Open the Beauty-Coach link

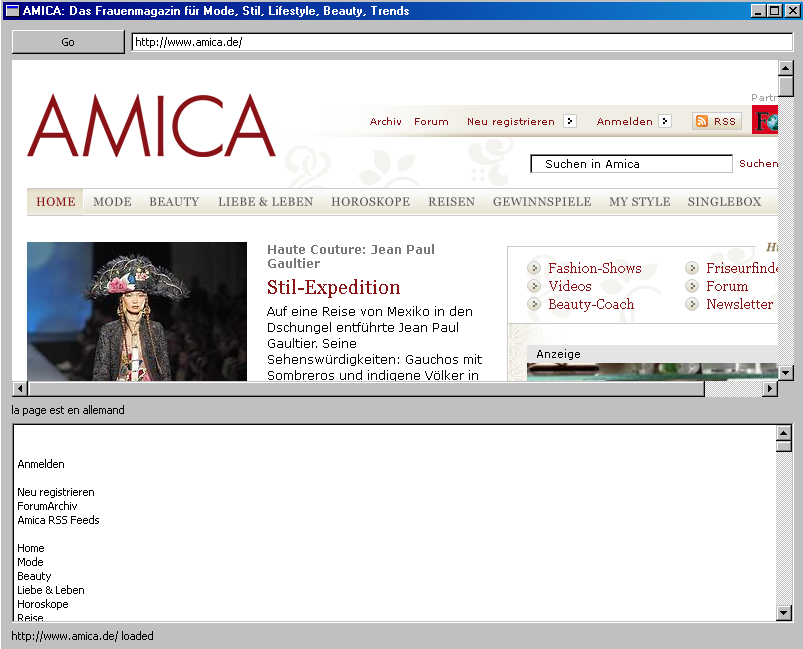(591, 304)
